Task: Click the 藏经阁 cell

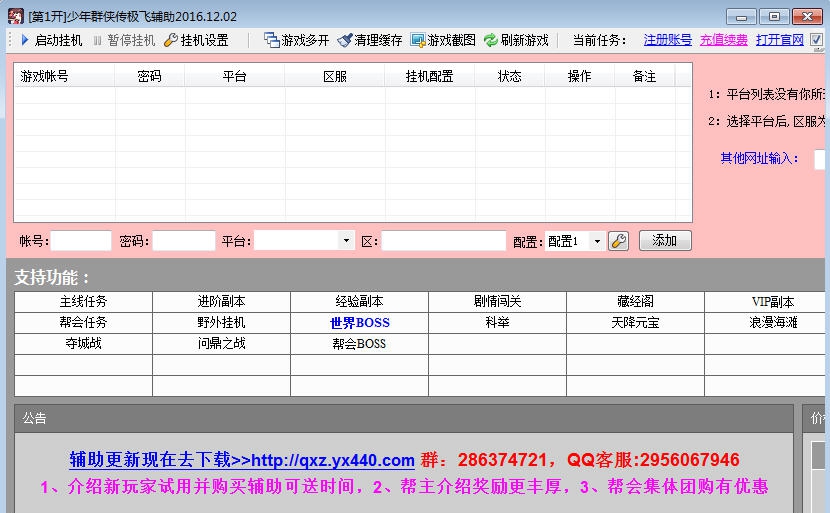Action: 635,302
